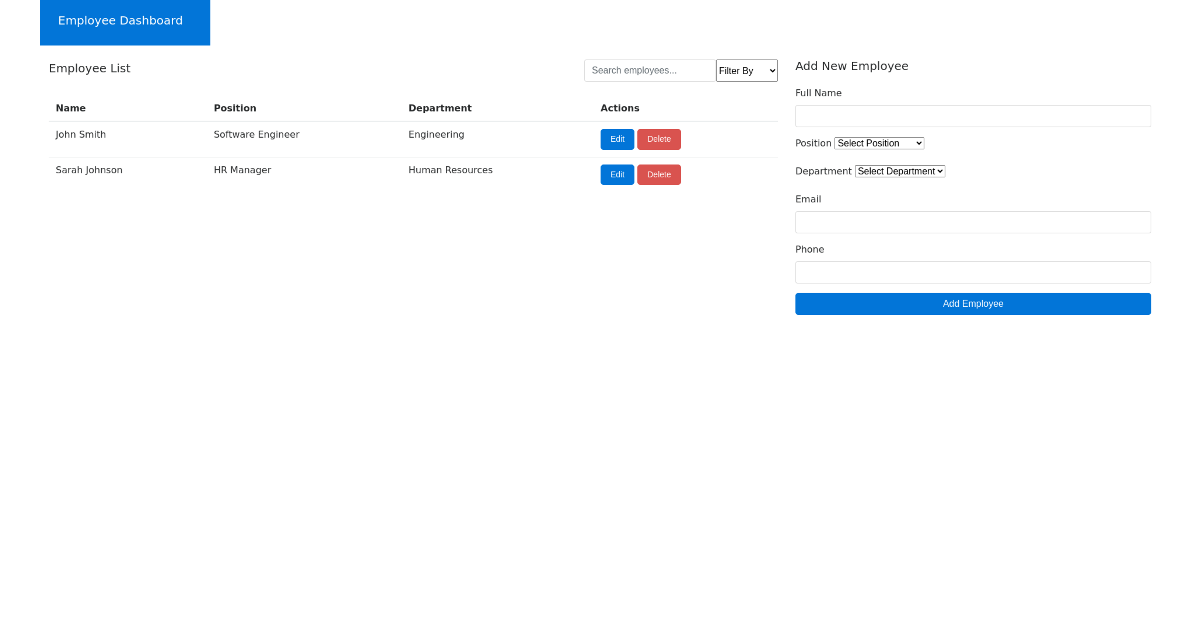Image resolution: width=1200 pixels, height=630 pixels.
Task: Click the Position column header
Action: (x=234, y=108)
